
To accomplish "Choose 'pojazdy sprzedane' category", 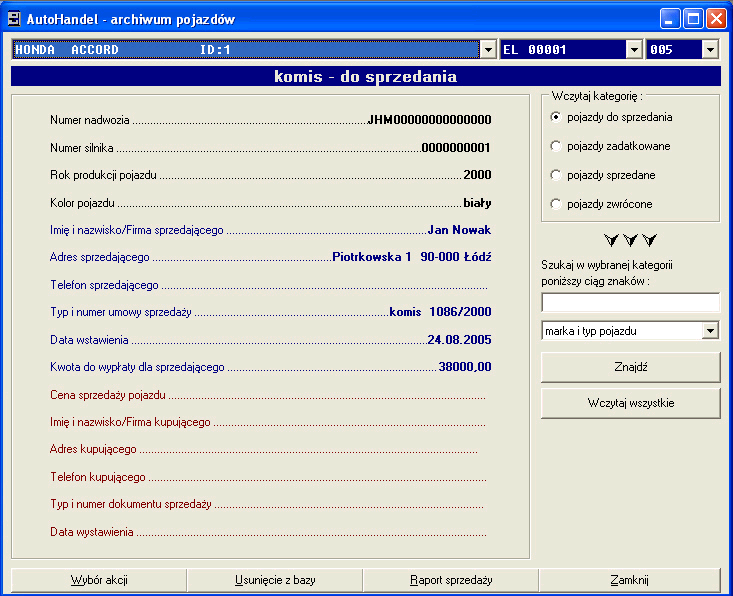I will [x=556, y=175].
